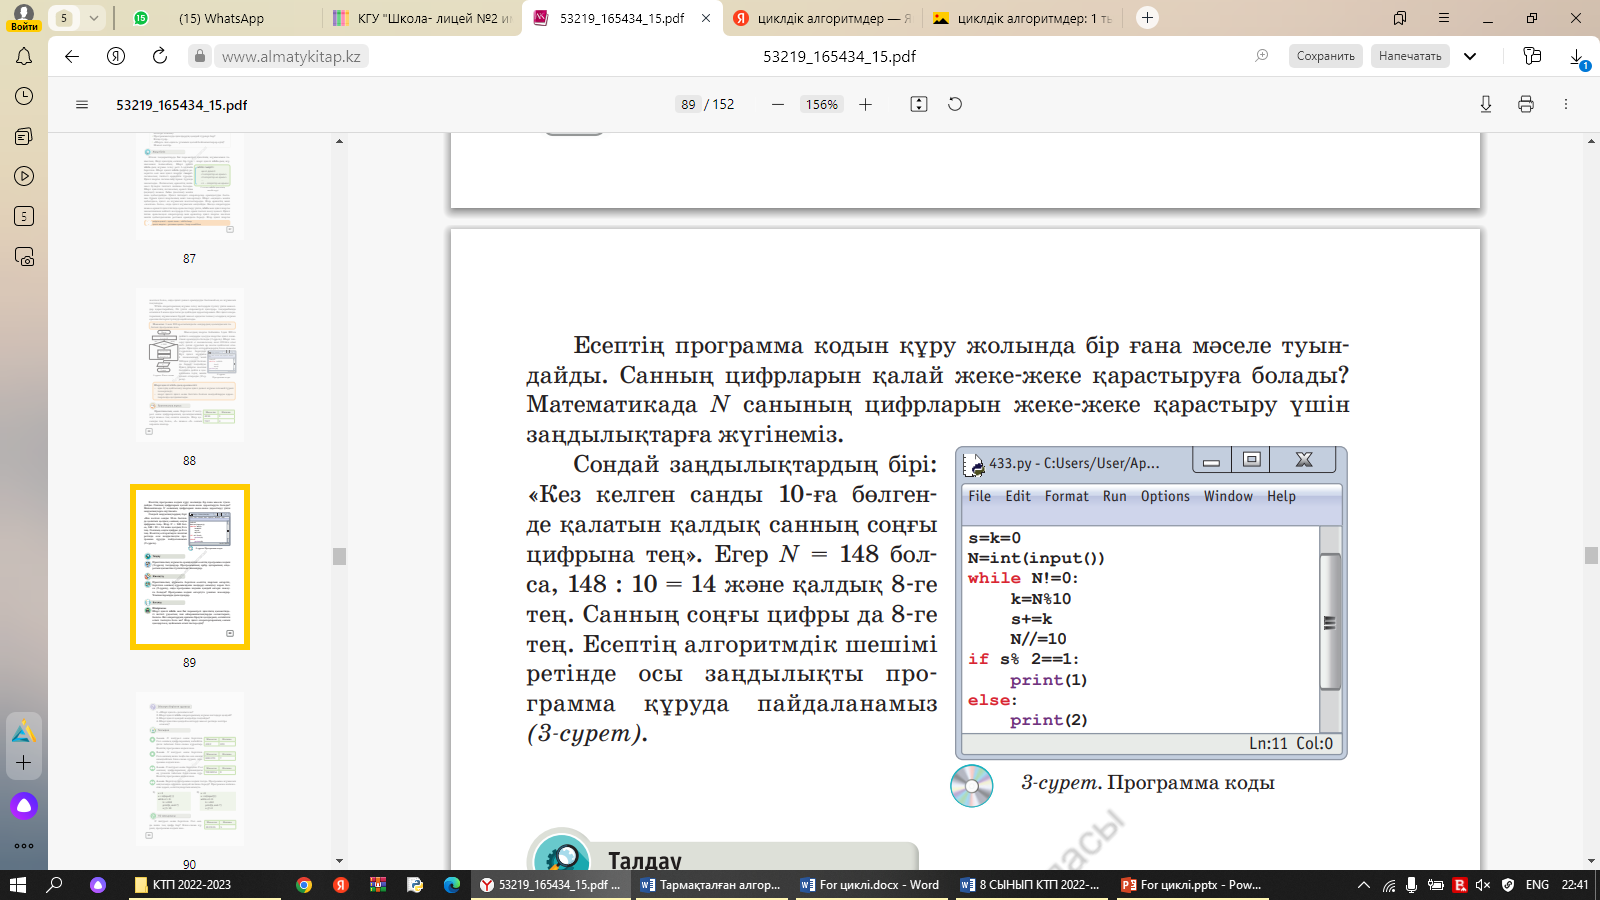This screenshot has height=900, width=1600.
Task: Click the fit-to-page icon
Action: click(919, 104)
